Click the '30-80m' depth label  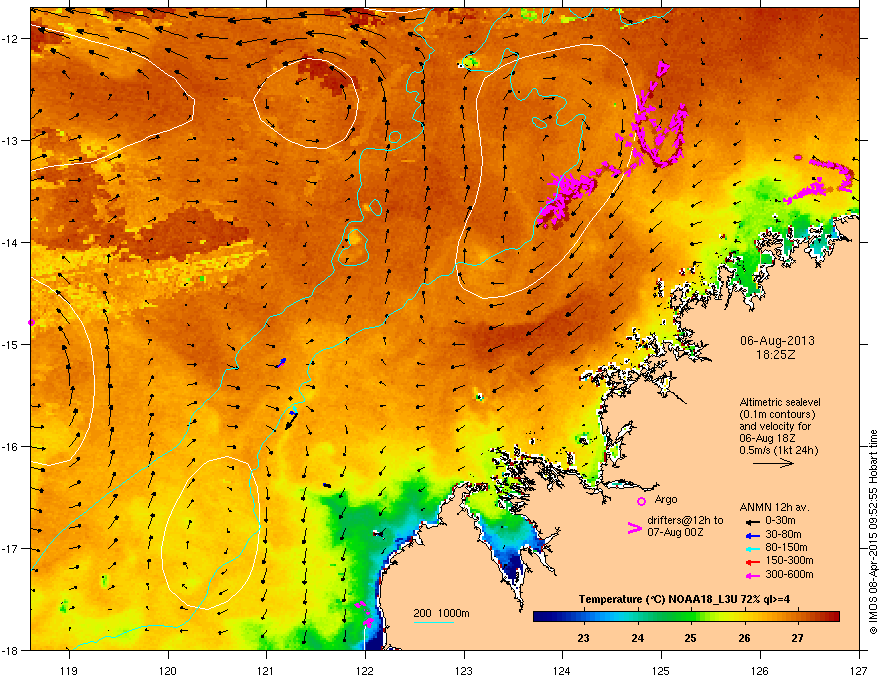click(783, 535)
